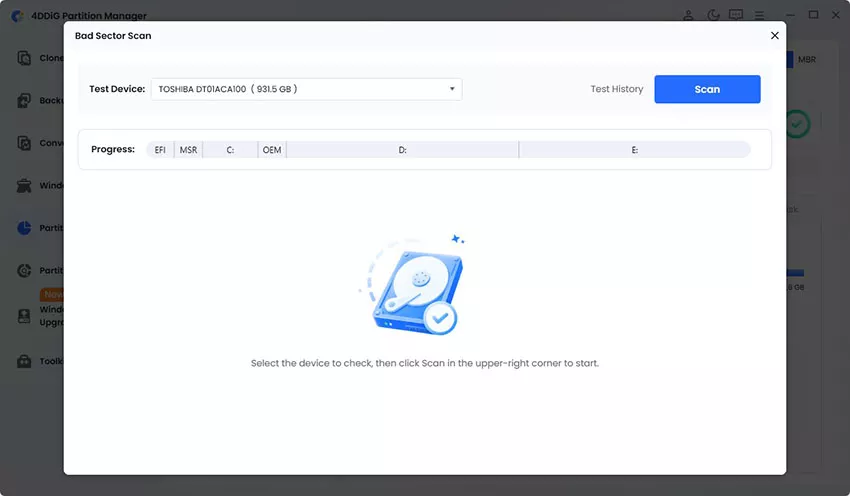Click the Backup sidebar icon in main window

pyautogui.click(x=24, y=100)
